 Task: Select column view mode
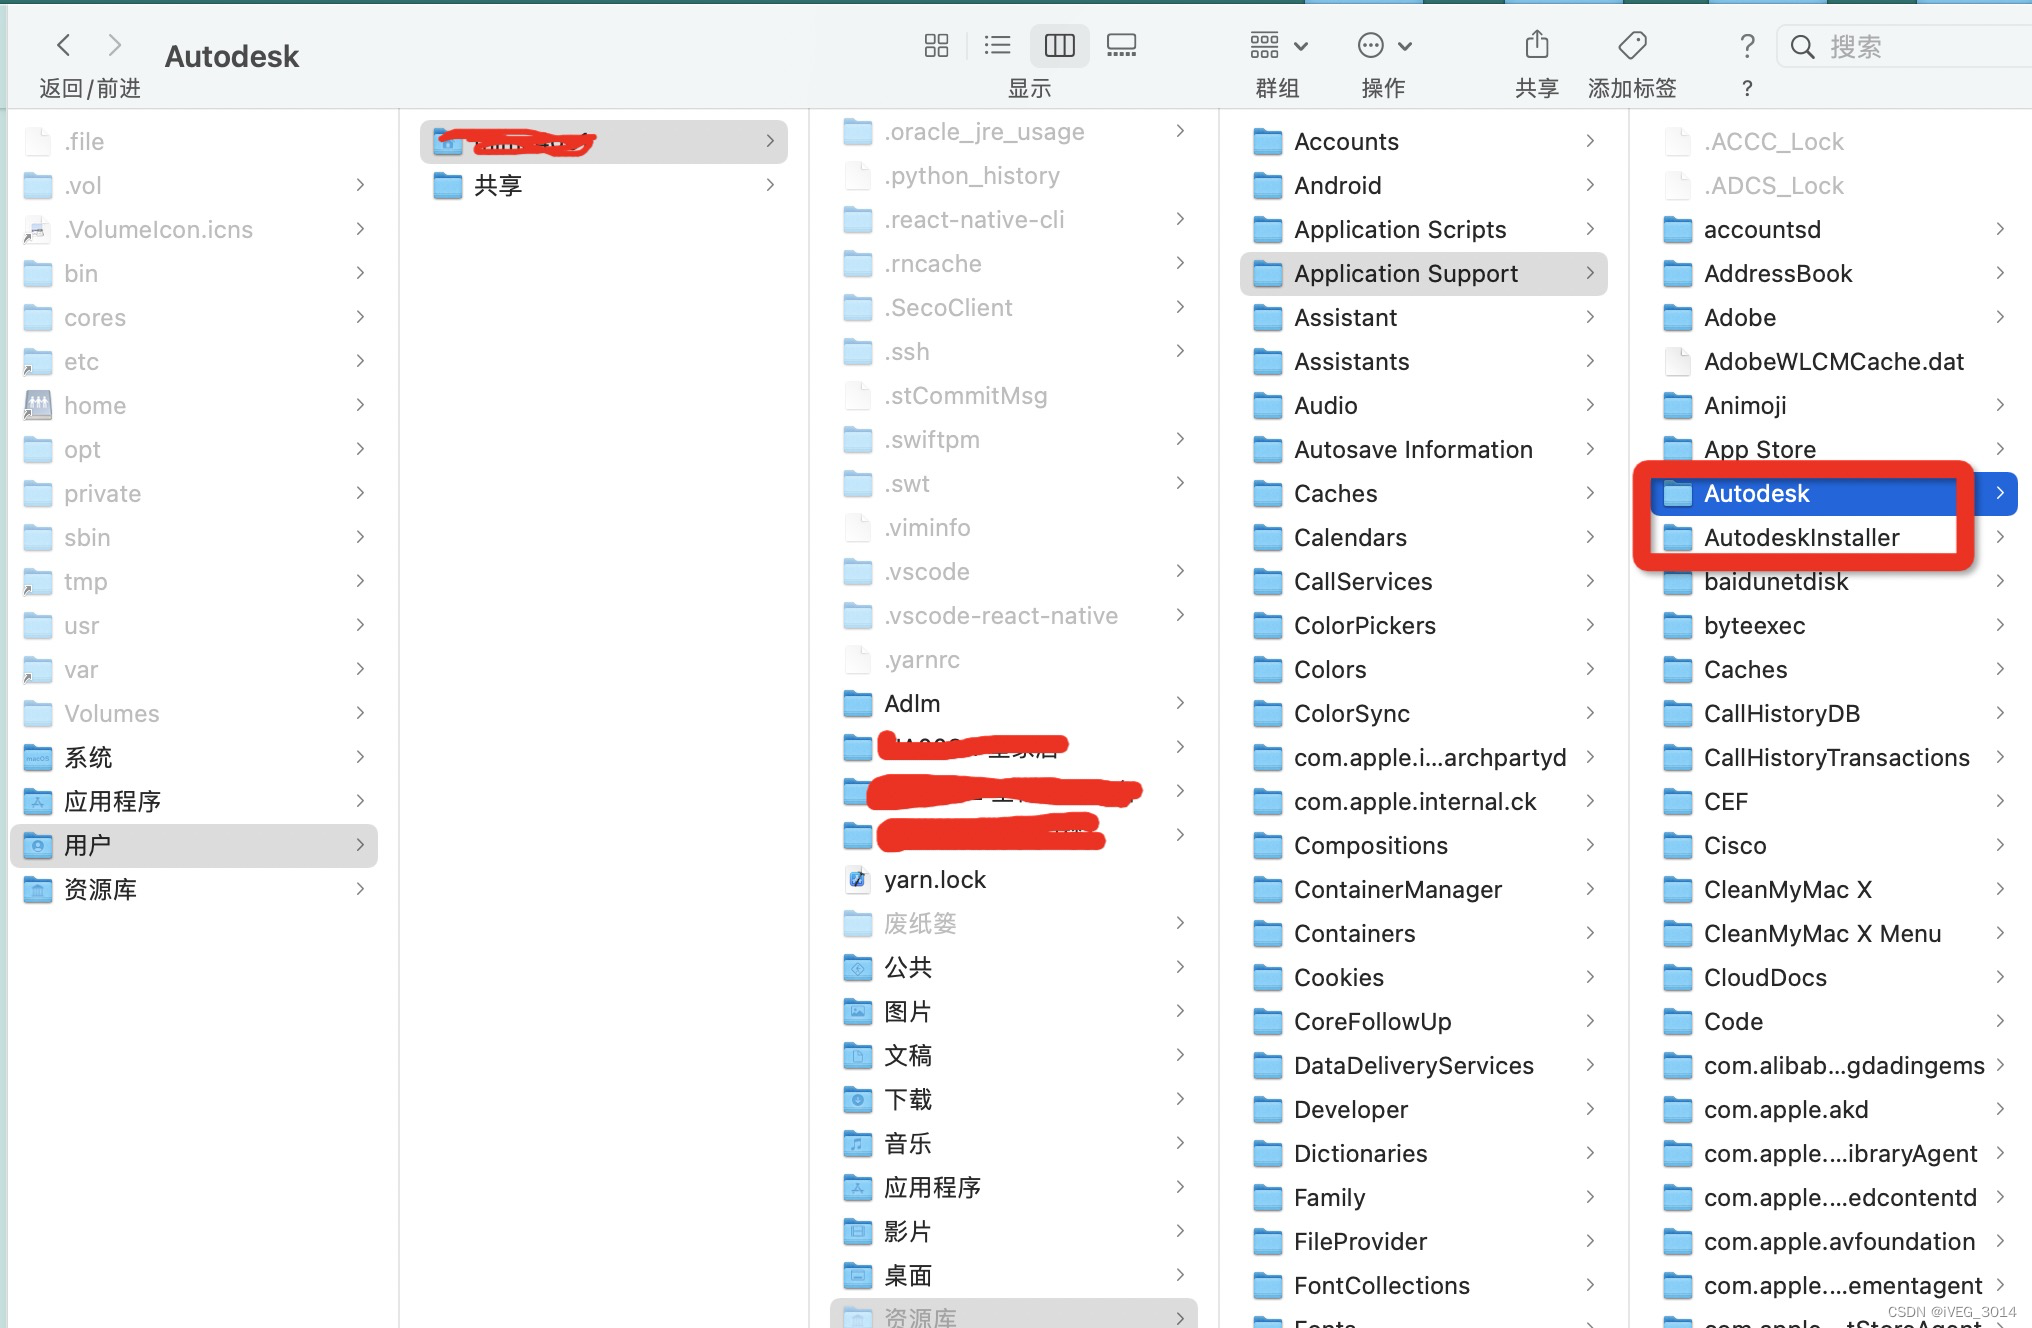click(x=1059, y=45)
